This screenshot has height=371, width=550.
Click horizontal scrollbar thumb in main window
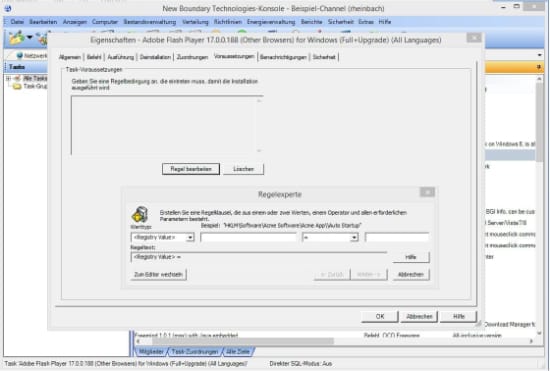243,341
